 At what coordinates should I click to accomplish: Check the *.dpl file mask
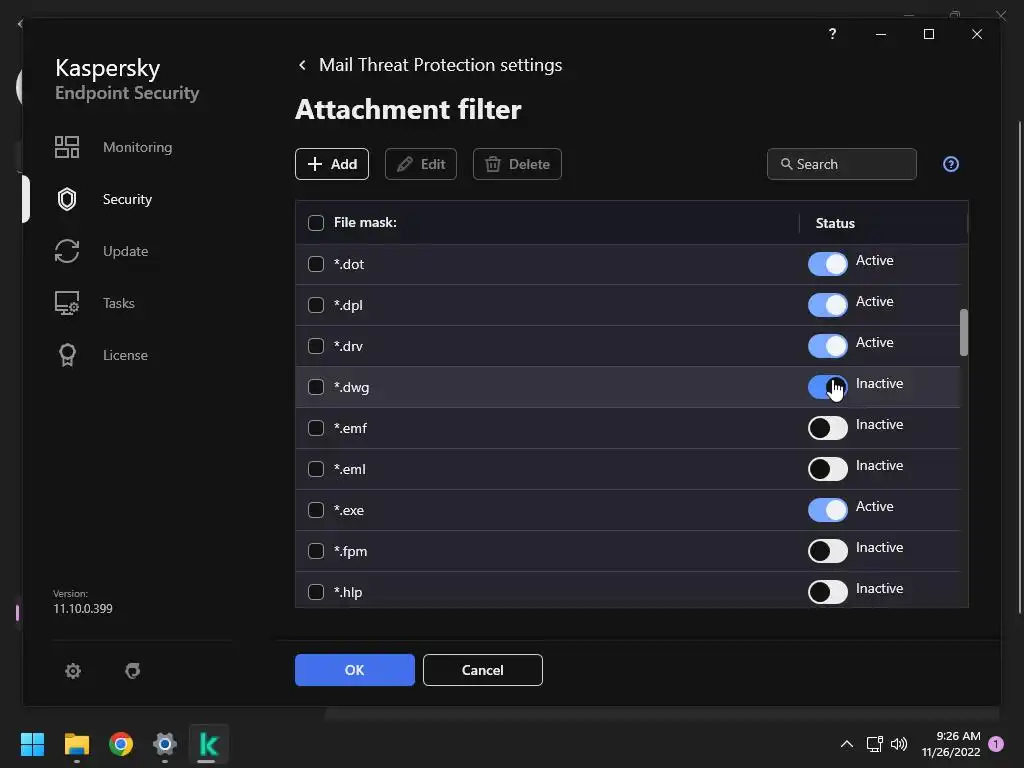(x=315, y=305)
